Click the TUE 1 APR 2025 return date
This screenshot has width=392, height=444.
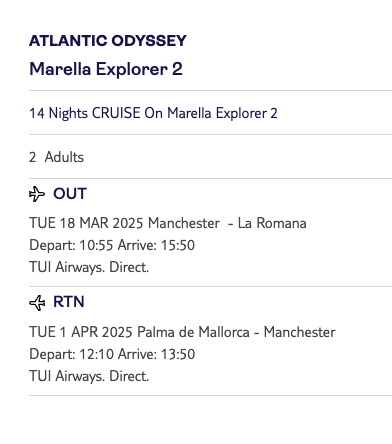(81, 332)
